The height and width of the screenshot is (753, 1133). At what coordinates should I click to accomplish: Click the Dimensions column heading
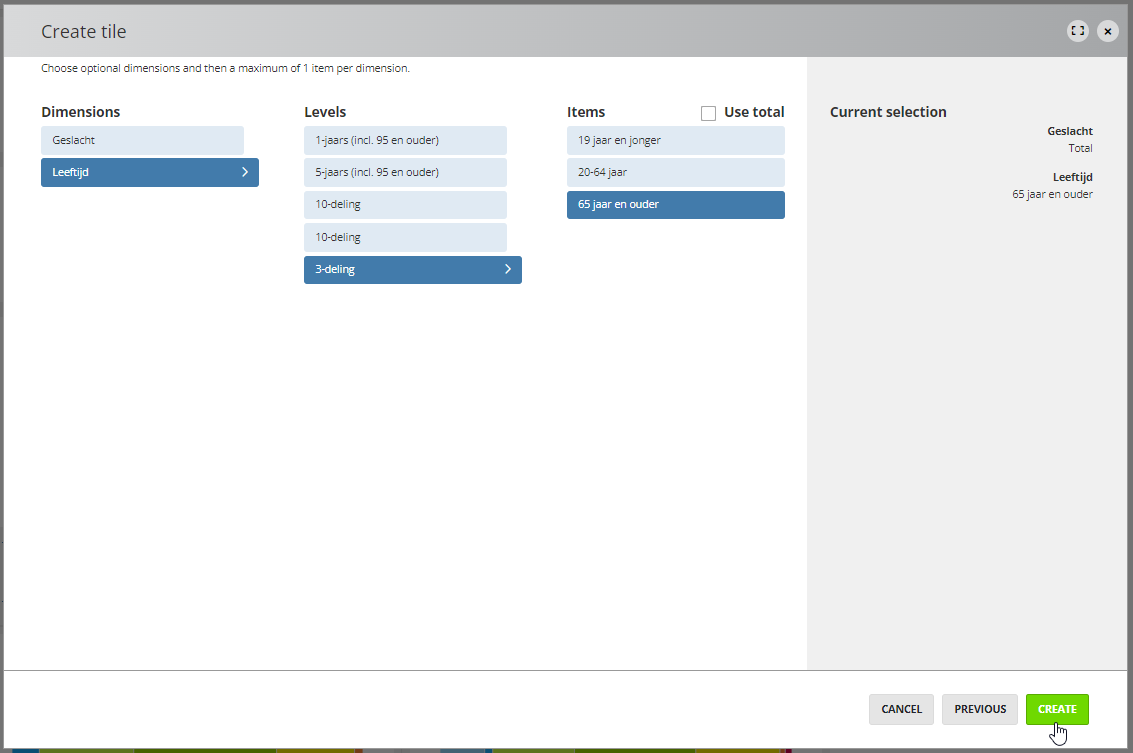click(80, 112)
